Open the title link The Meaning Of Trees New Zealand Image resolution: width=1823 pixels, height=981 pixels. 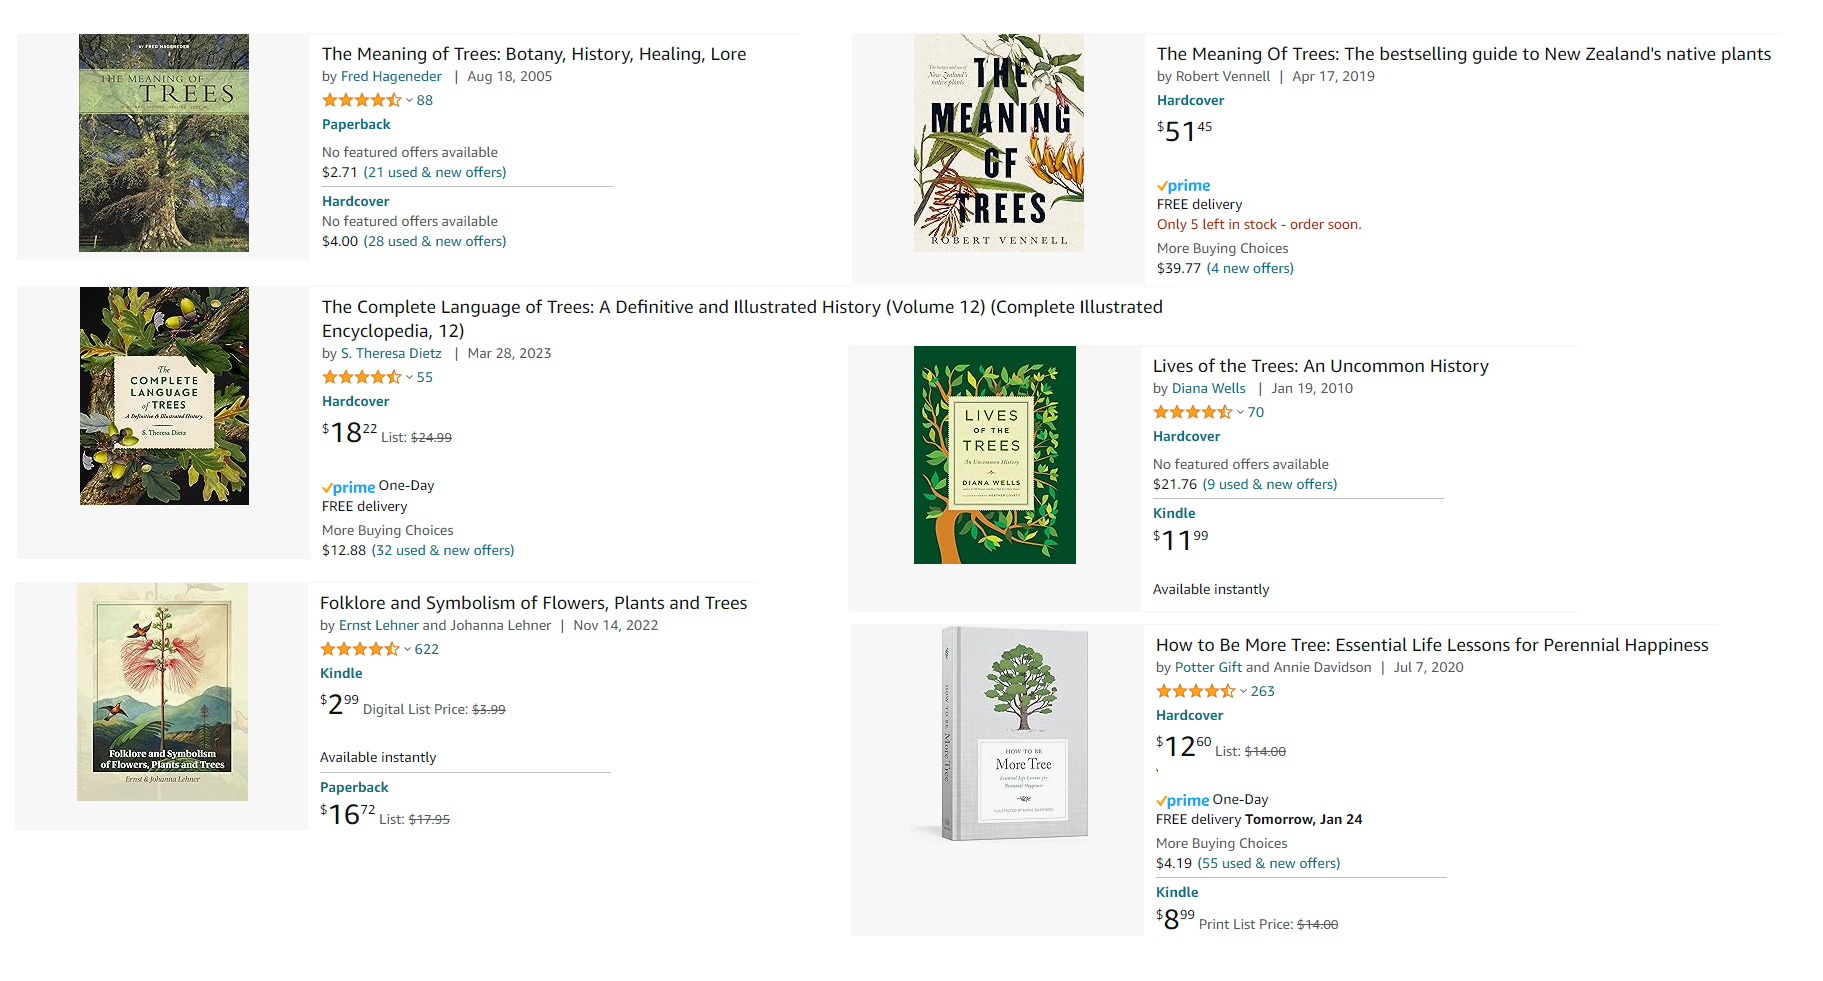(1463, 54)
